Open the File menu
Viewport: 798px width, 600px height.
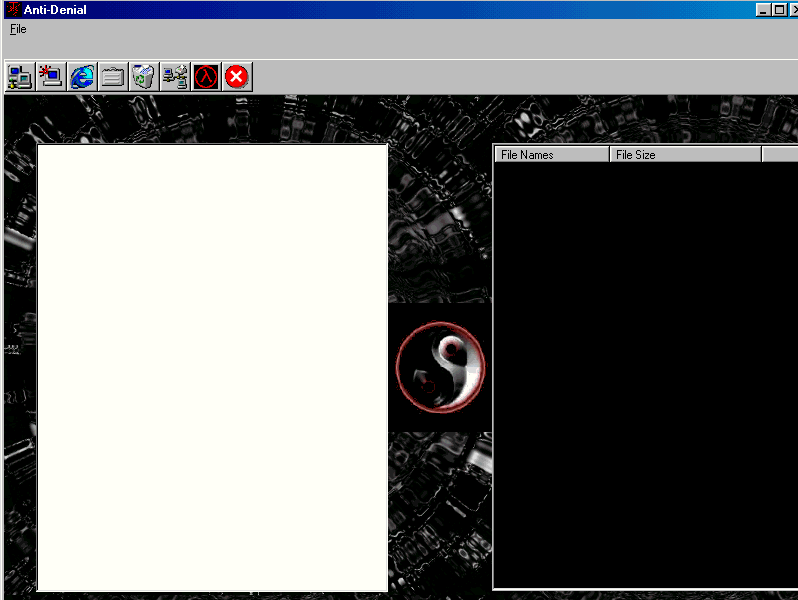click(18, 29)
